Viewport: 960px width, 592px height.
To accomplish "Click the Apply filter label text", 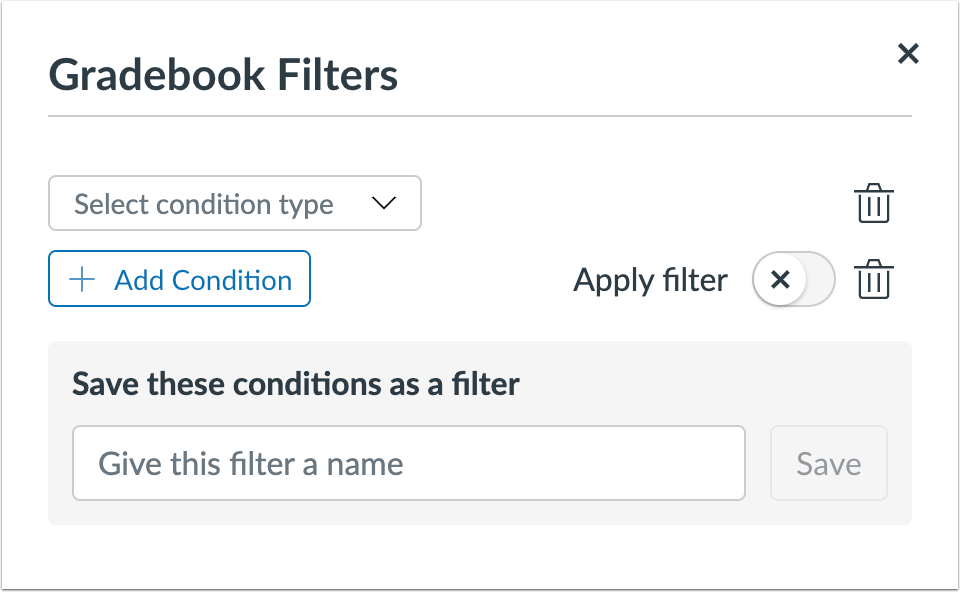I will coord(650,280).
